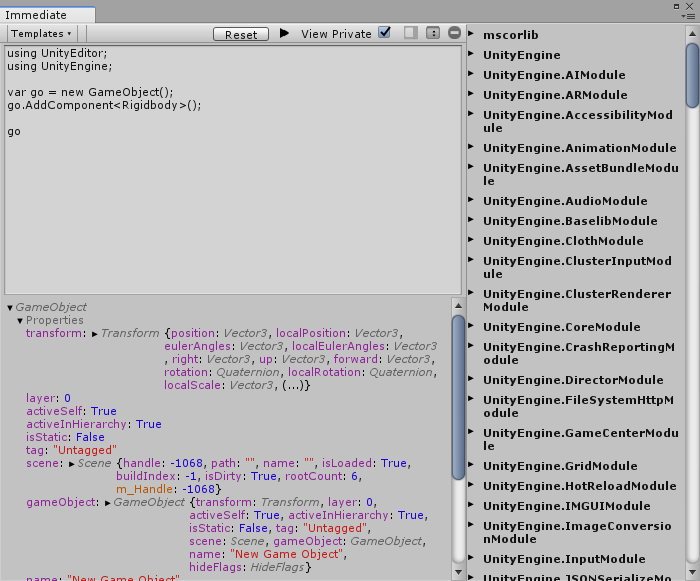Collapse the Properties group
This screenshot has height=581, width=700.
(x=20, y=321)
